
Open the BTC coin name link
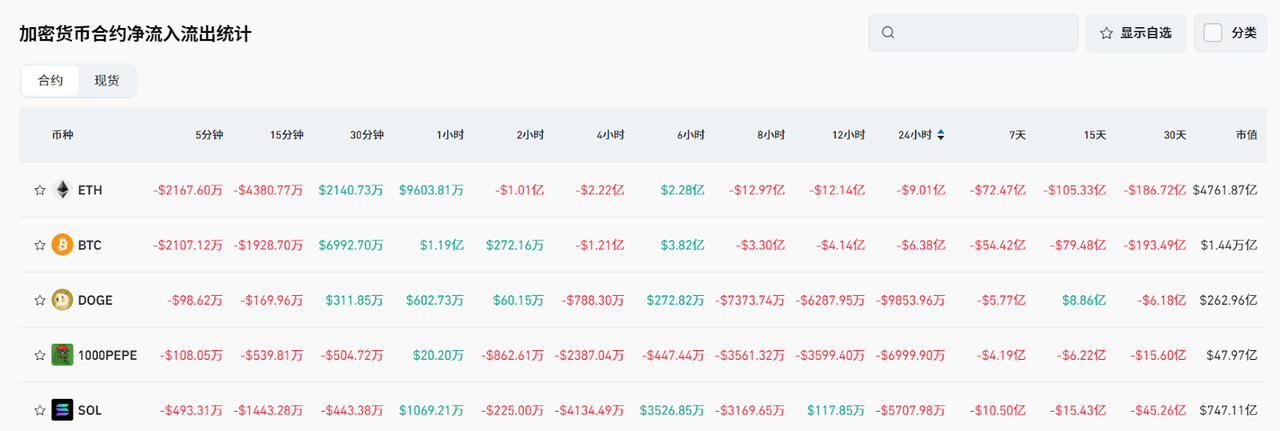point(90,245)
